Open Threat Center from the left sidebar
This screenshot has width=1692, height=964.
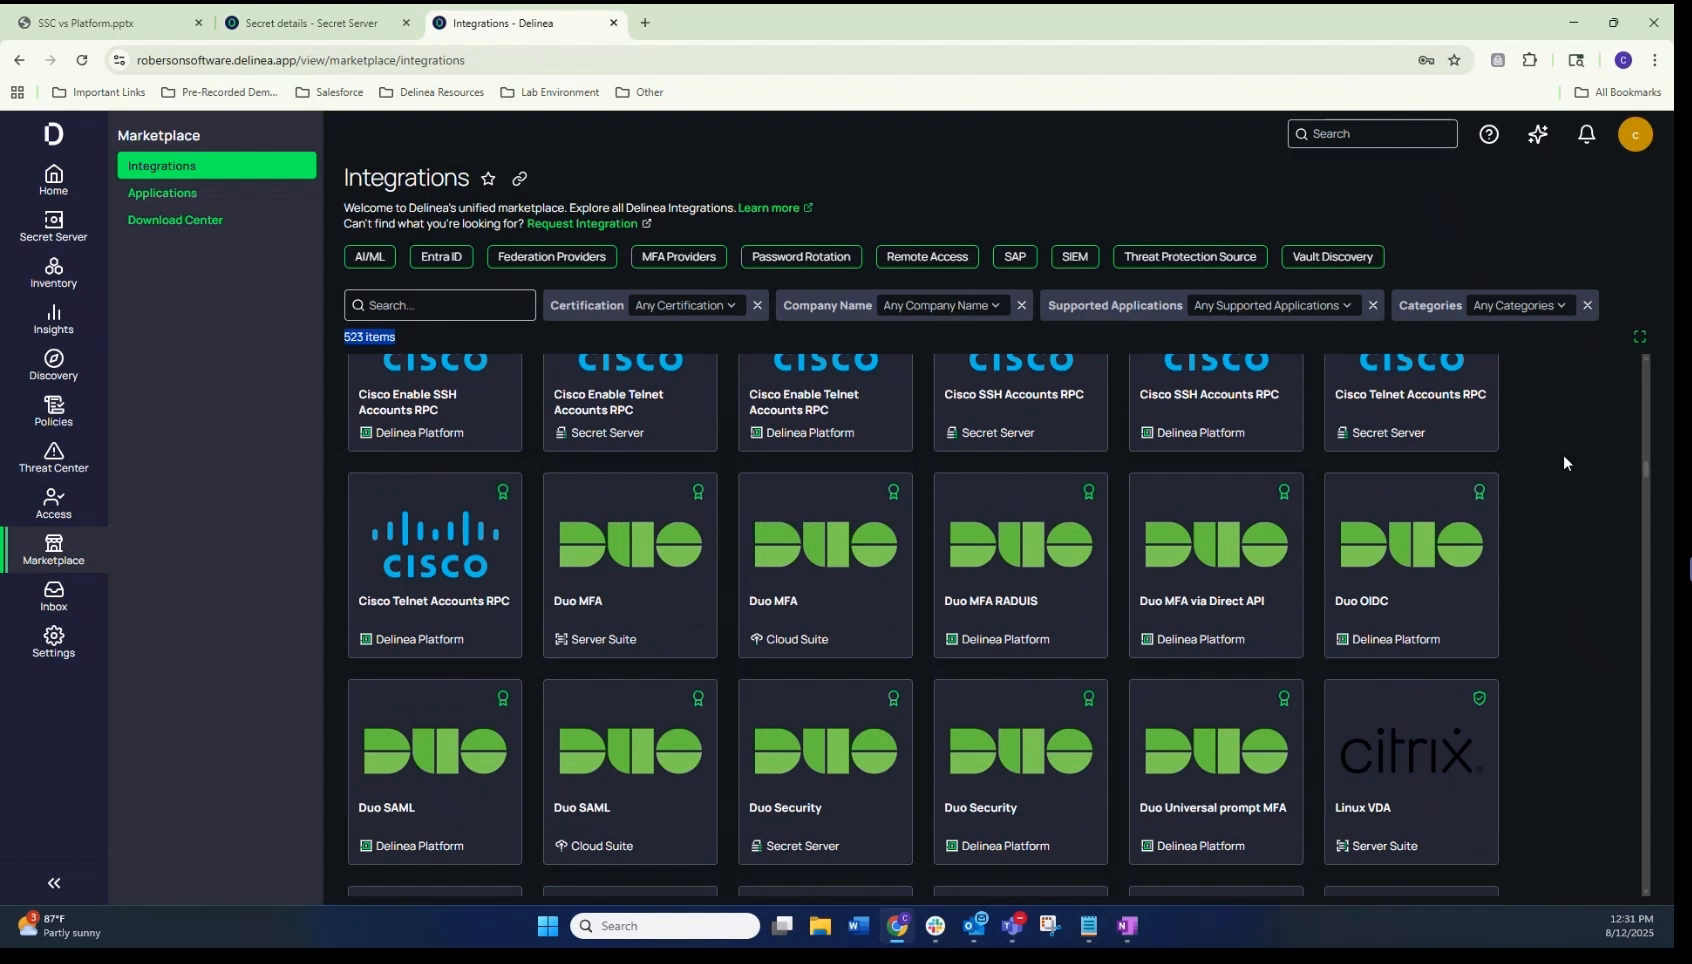pos(53,458)
